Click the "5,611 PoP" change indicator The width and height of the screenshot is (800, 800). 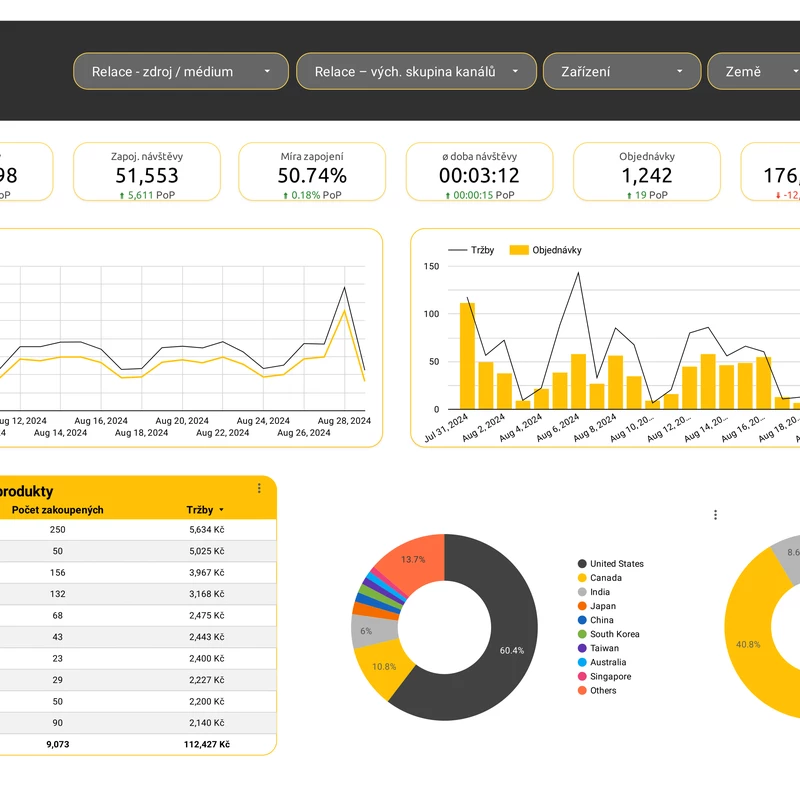pyautogui.click(x=147, y=195)
